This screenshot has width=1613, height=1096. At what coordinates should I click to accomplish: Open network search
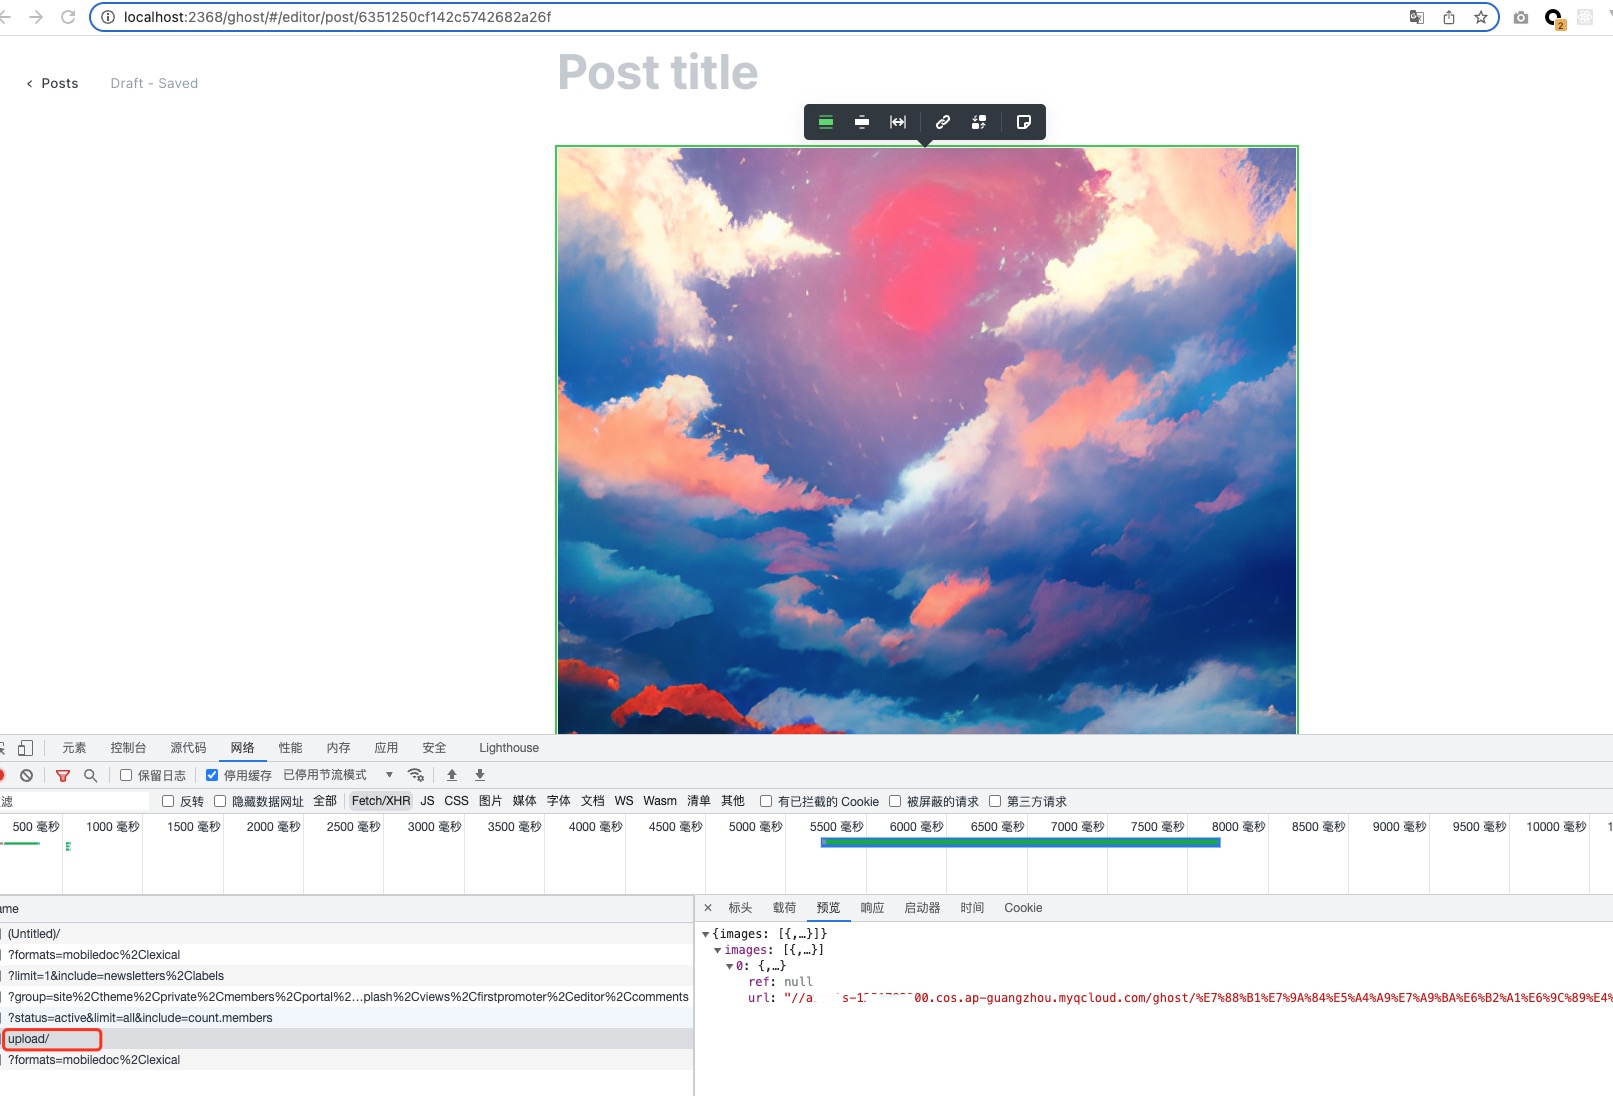[91, 775]
